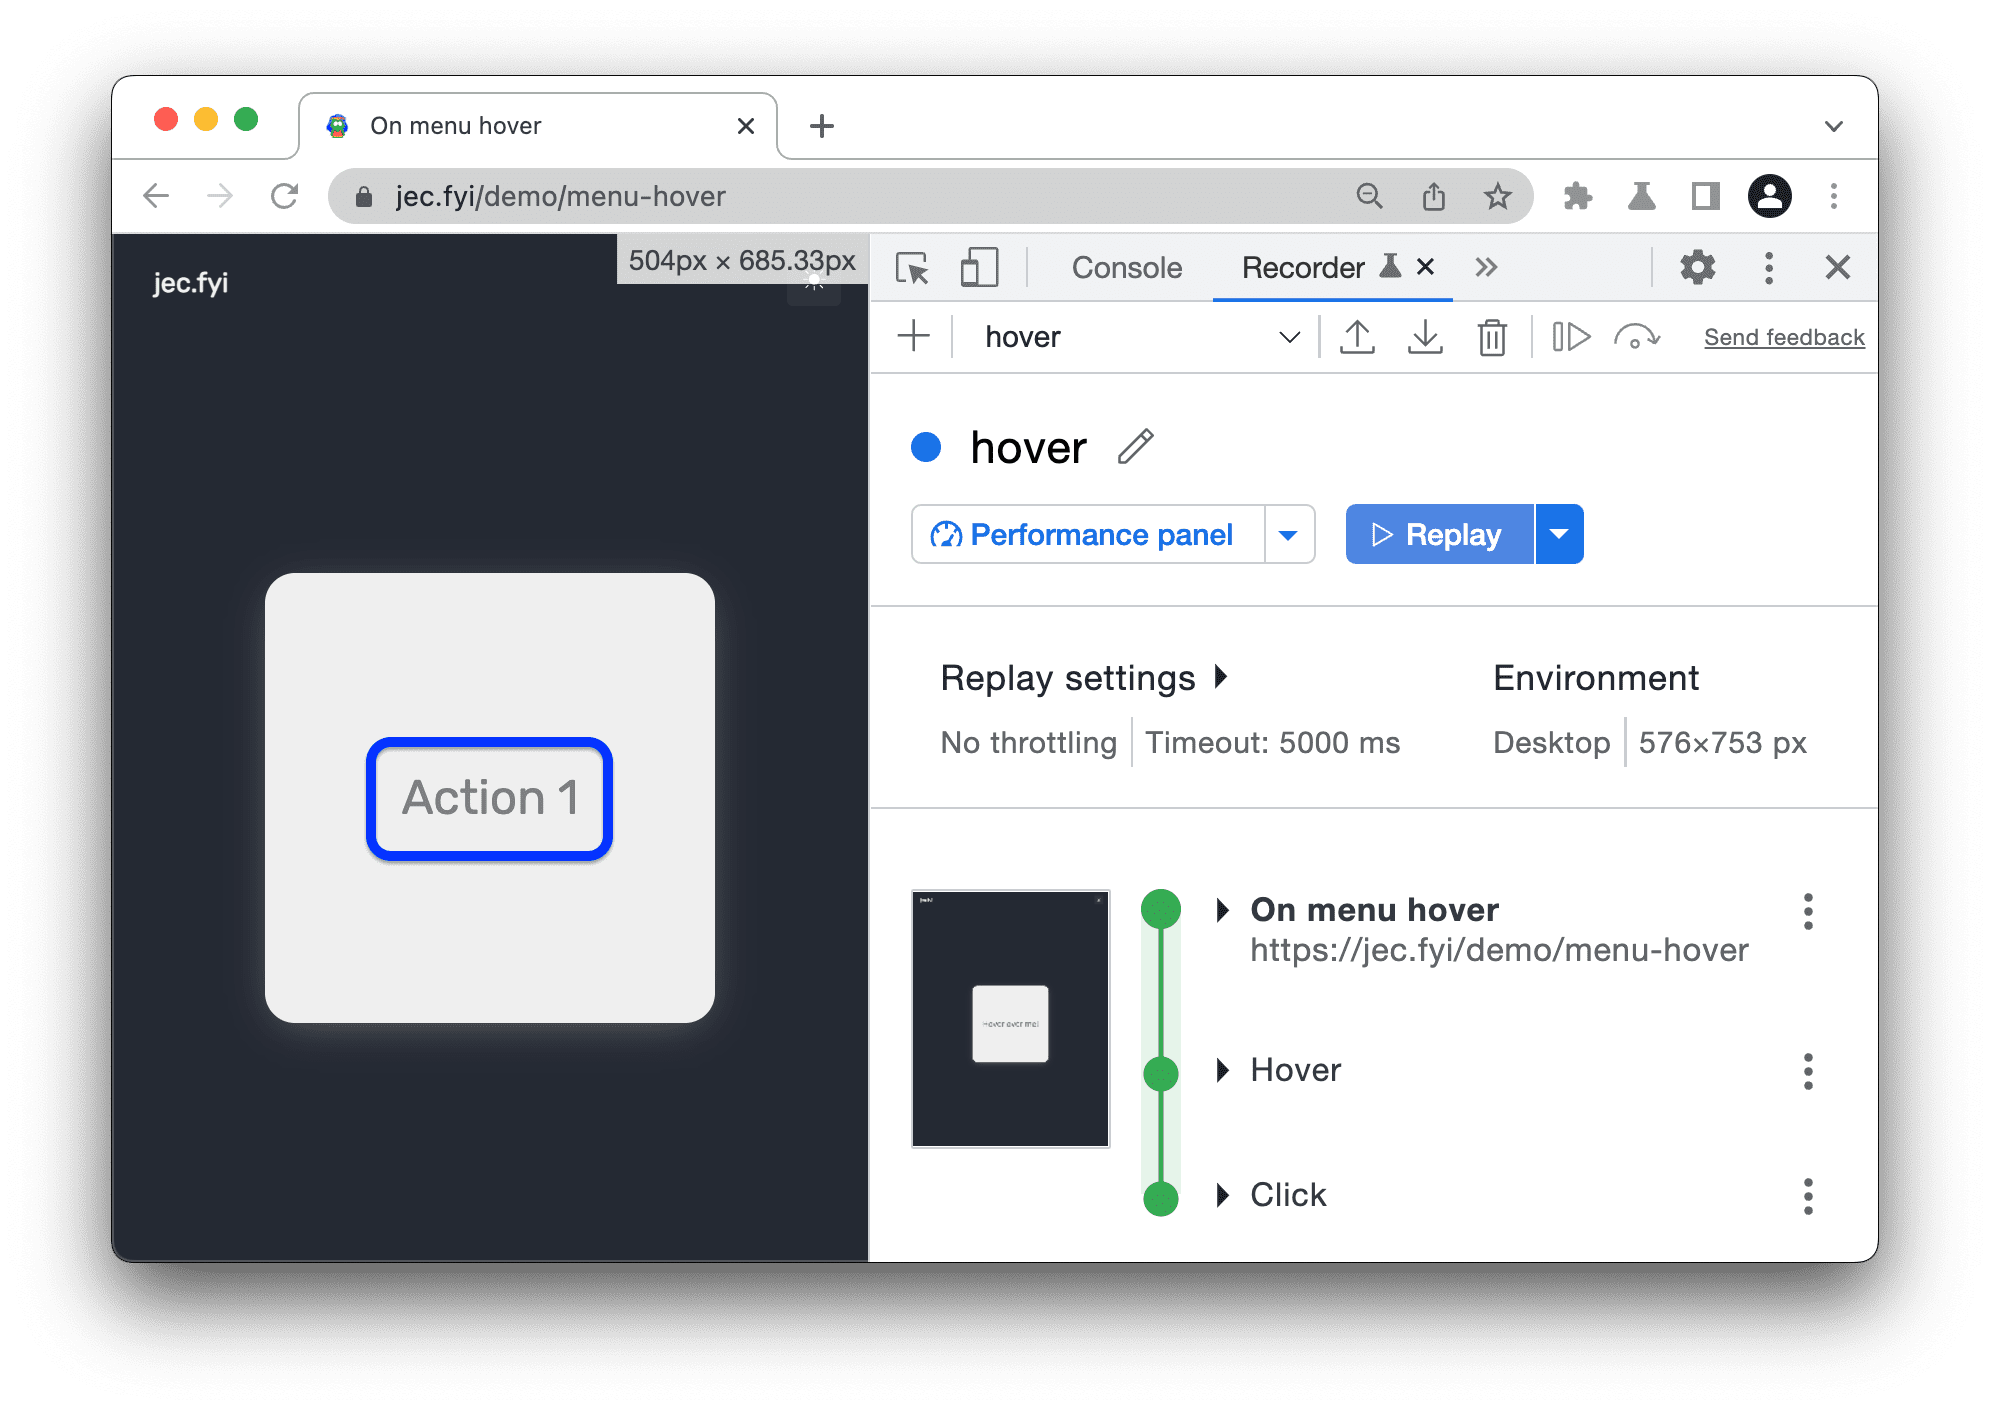Click the delete recording icon
This screenshot has height=1410, width=1990.
click(1488, 337)
